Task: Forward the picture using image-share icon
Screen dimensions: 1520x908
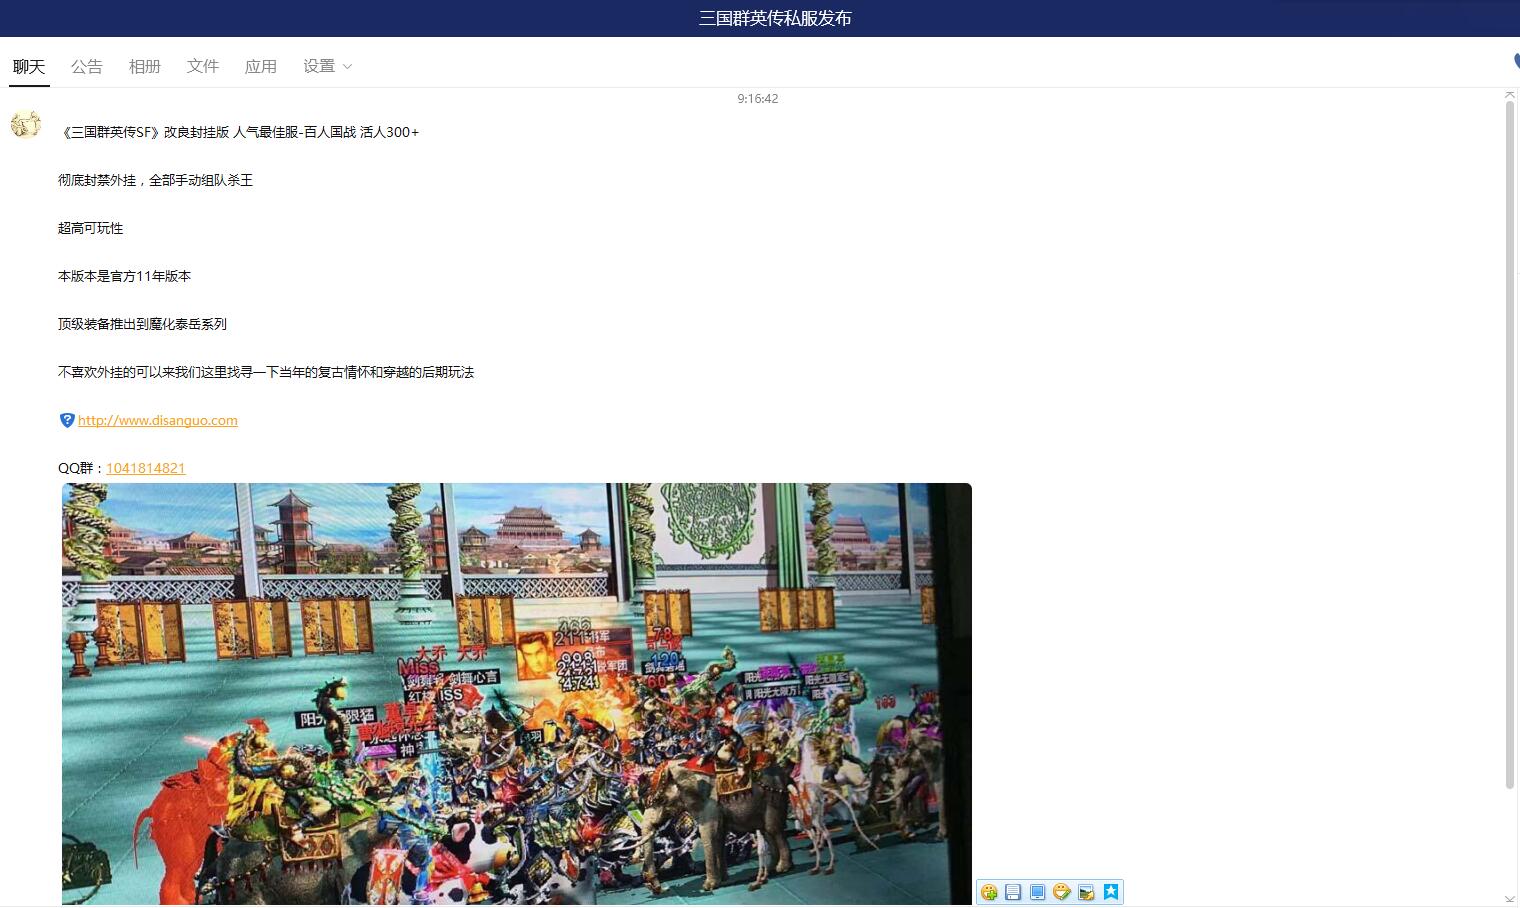Action: 1086,892
